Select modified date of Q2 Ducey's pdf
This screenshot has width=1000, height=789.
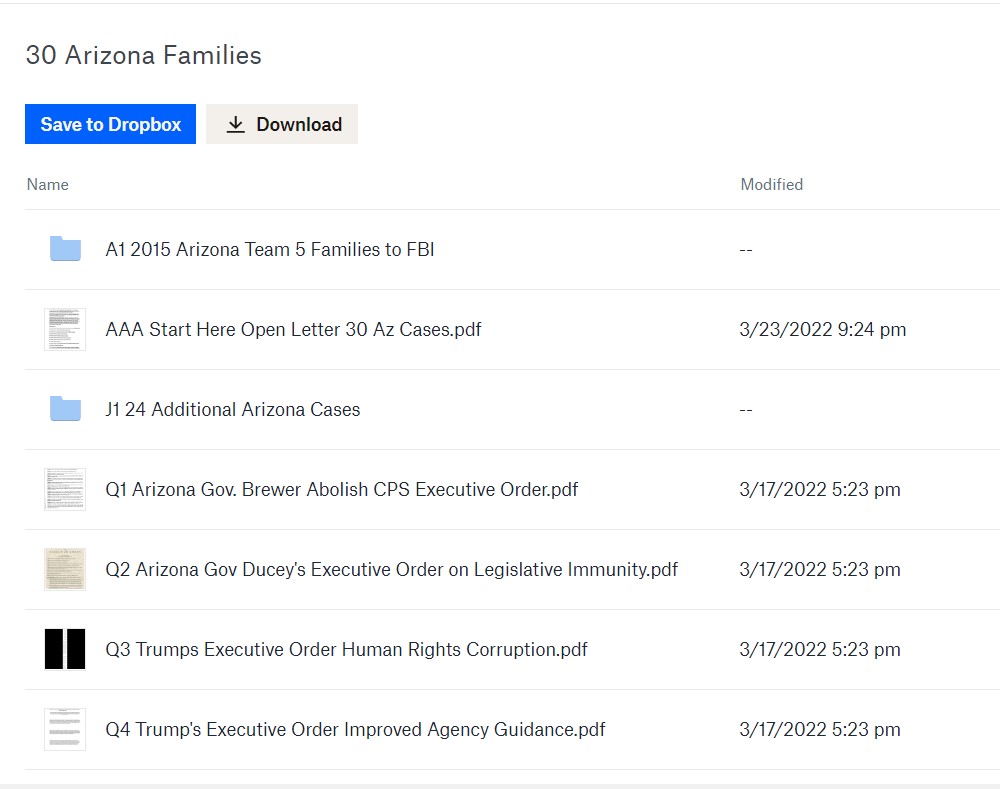(820, 569)
